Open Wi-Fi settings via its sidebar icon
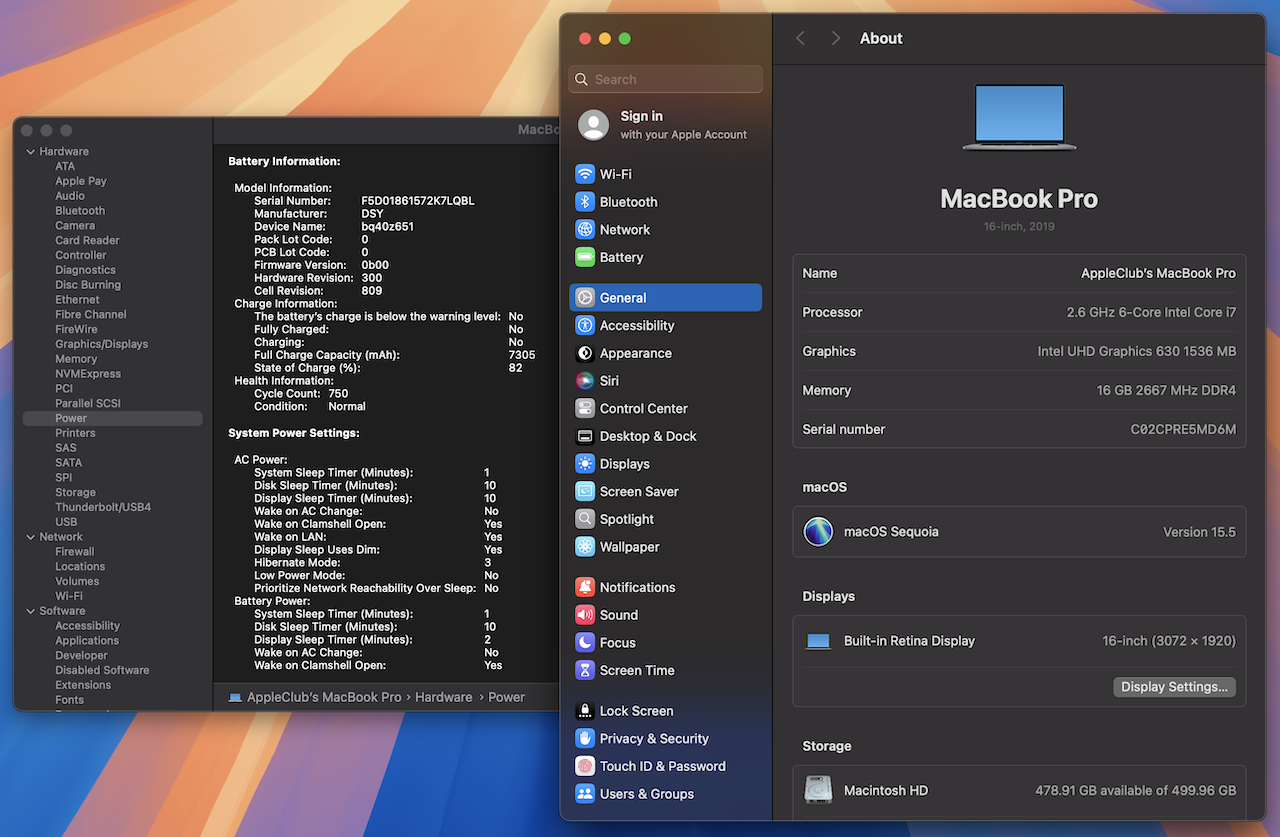Viewport: 1280px width, 837px height. 585,174
